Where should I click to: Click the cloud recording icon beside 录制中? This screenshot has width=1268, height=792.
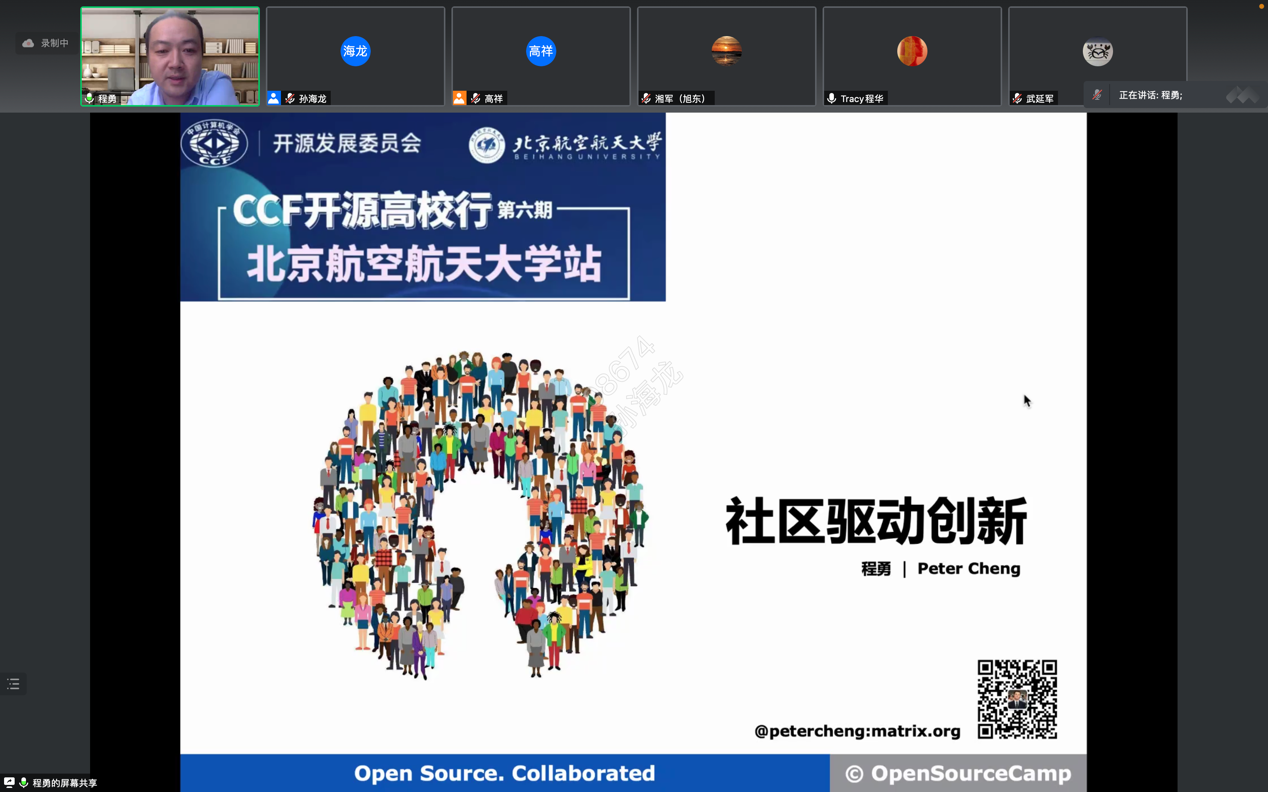28,43
